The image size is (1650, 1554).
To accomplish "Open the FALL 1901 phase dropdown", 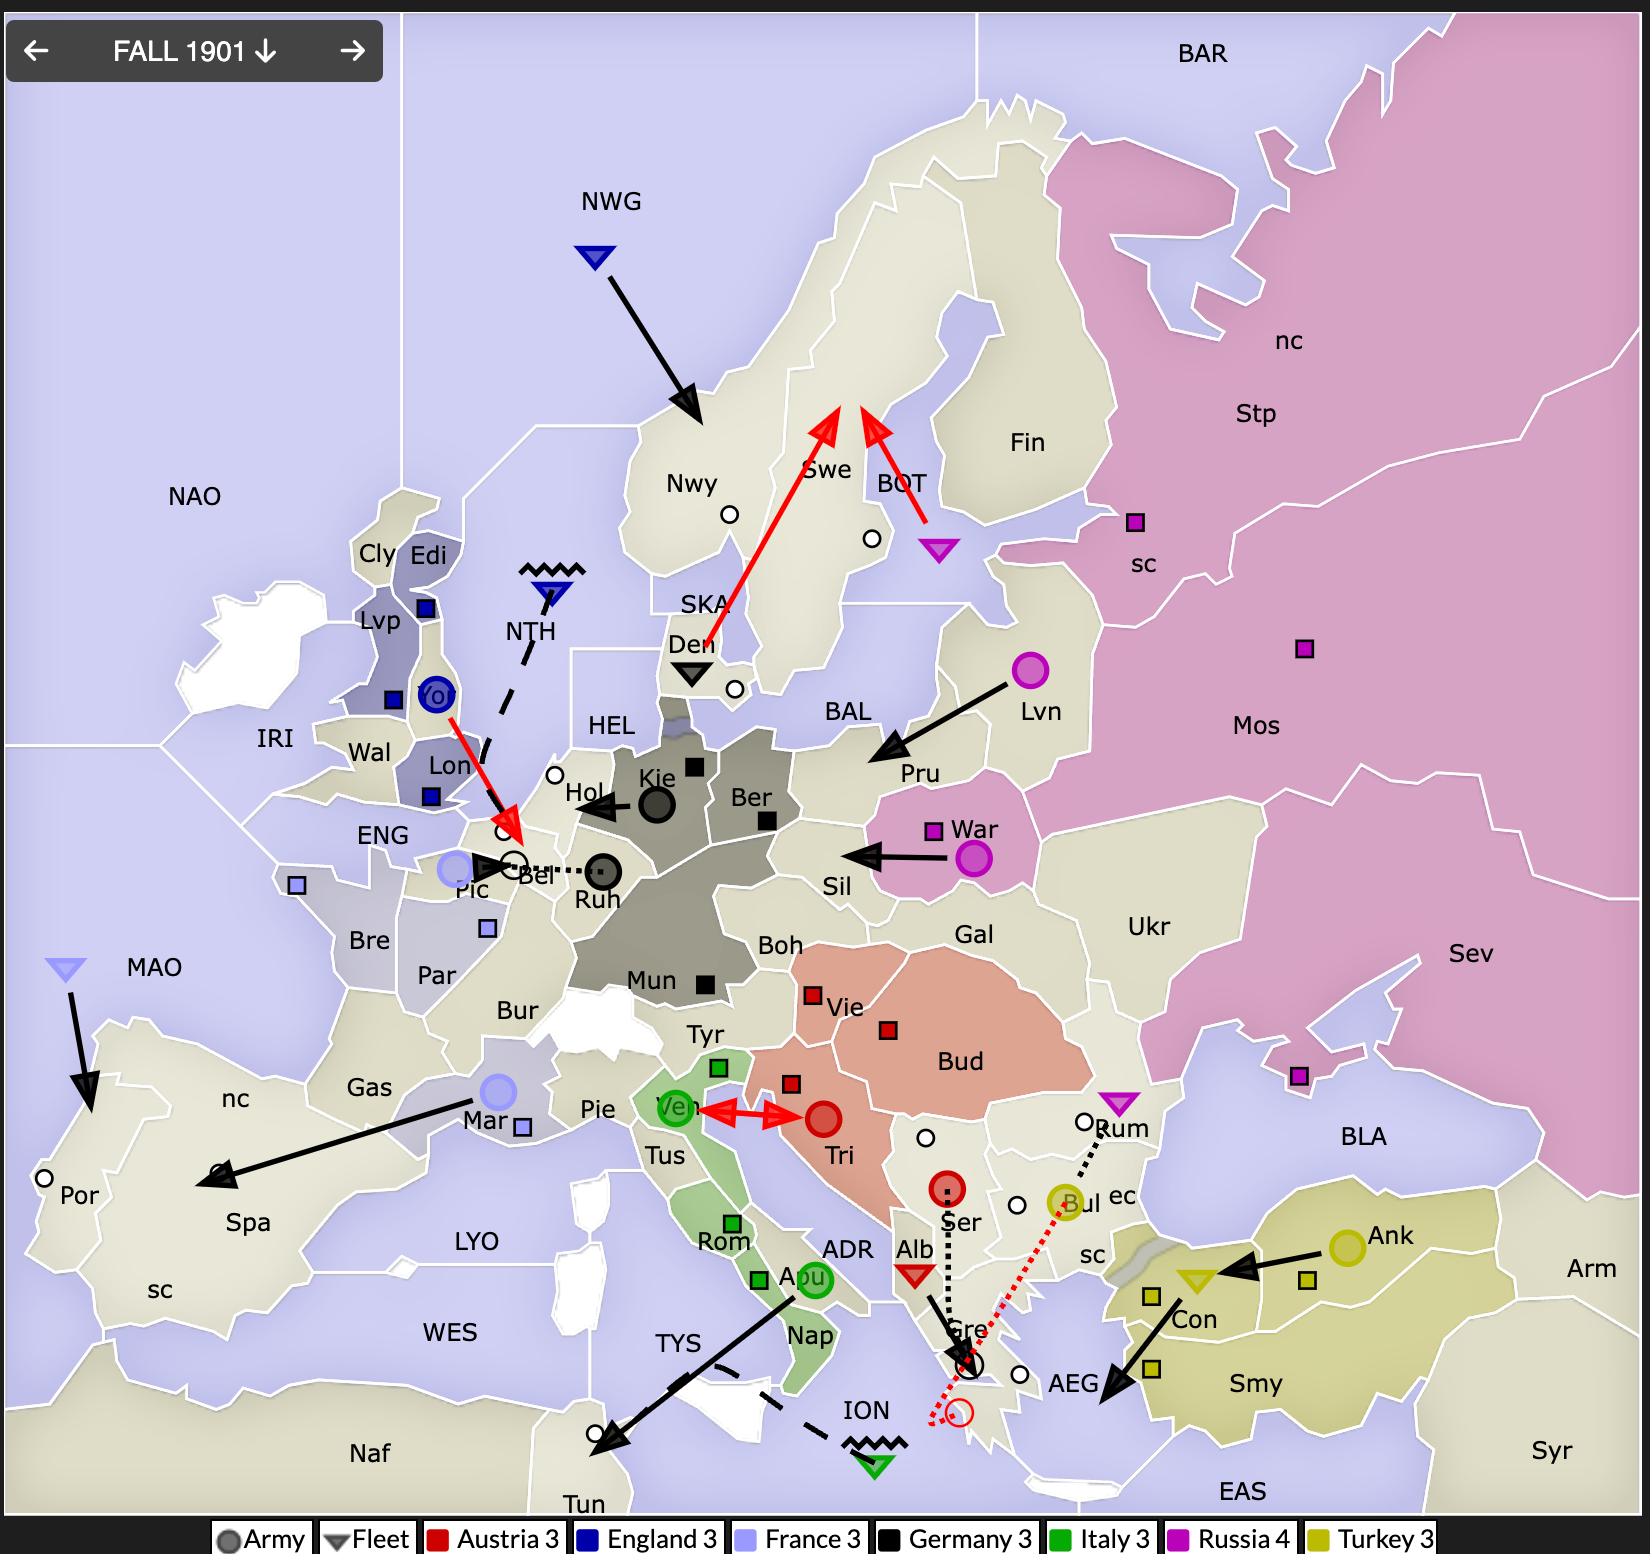I will coord(194,51).
